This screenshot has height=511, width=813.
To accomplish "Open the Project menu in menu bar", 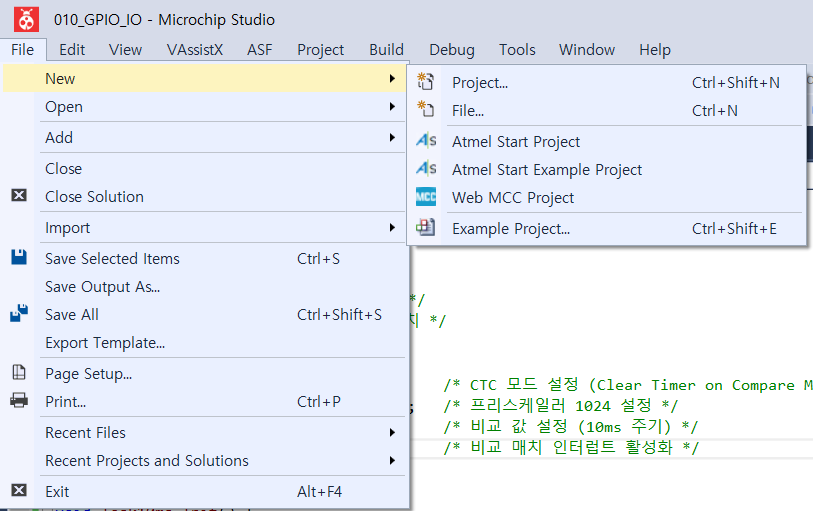I will point(320,50).
